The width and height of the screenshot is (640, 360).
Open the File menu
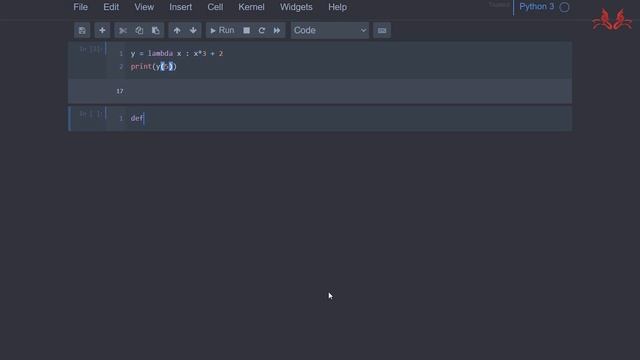80,7
